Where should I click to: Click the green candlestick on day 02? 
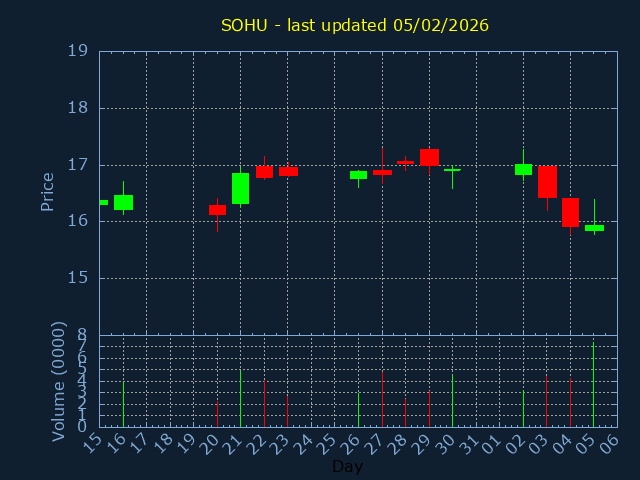tap(523, 169)
